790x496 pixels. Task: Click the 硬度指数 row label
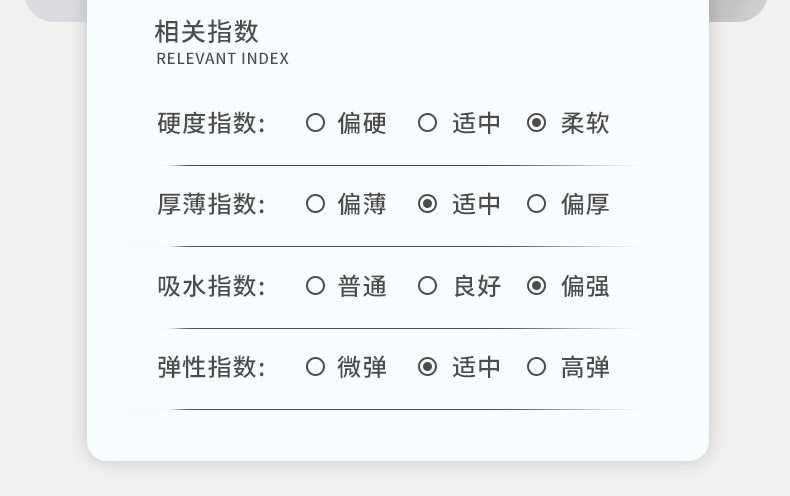pos(211,123)
